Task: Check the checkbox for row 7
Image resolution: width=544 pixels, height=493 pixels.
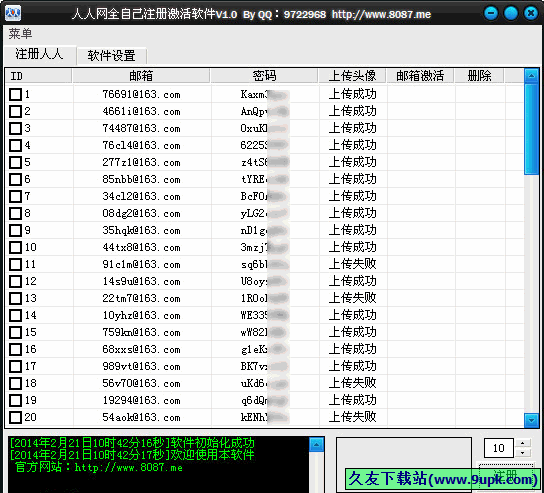Action: point(15,196)
